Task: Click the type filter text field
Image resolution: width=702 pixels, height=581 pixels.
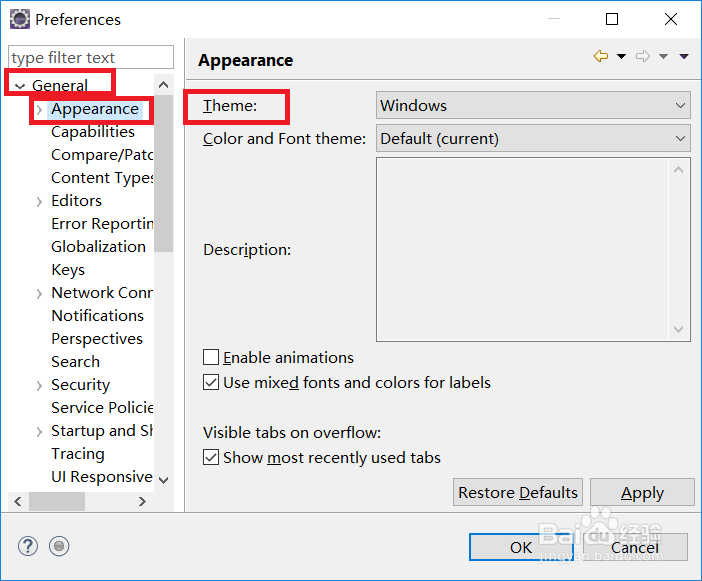Action: [90, 58]
